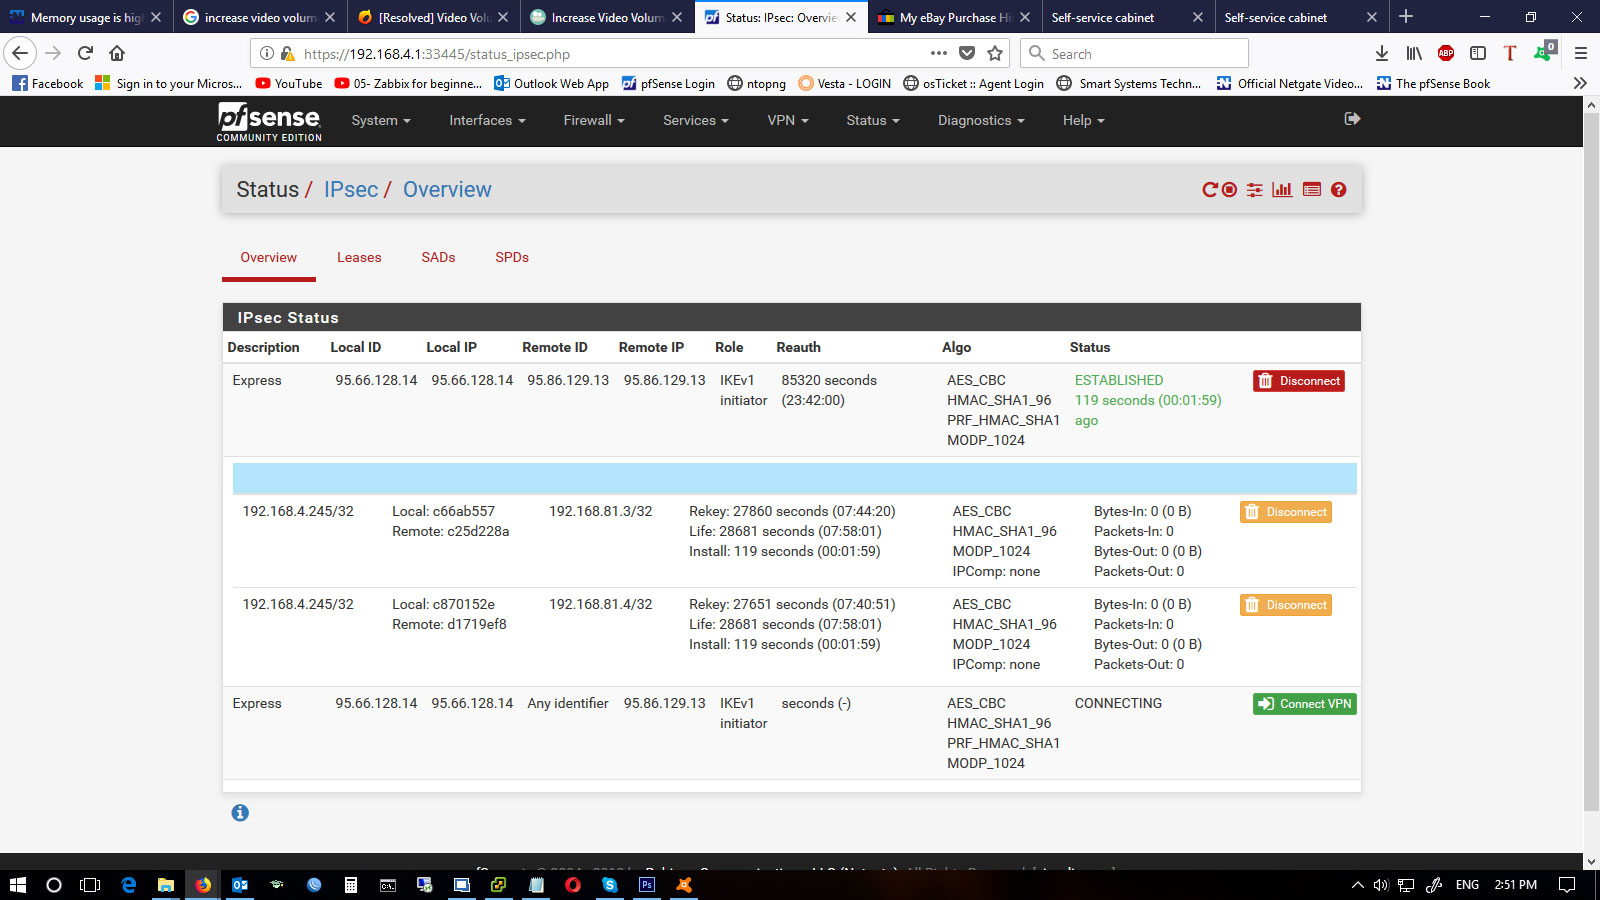This screenshot has width=1600, height=900.
Task: Open the SPDs tab
Action: click(x=512, y=258)
